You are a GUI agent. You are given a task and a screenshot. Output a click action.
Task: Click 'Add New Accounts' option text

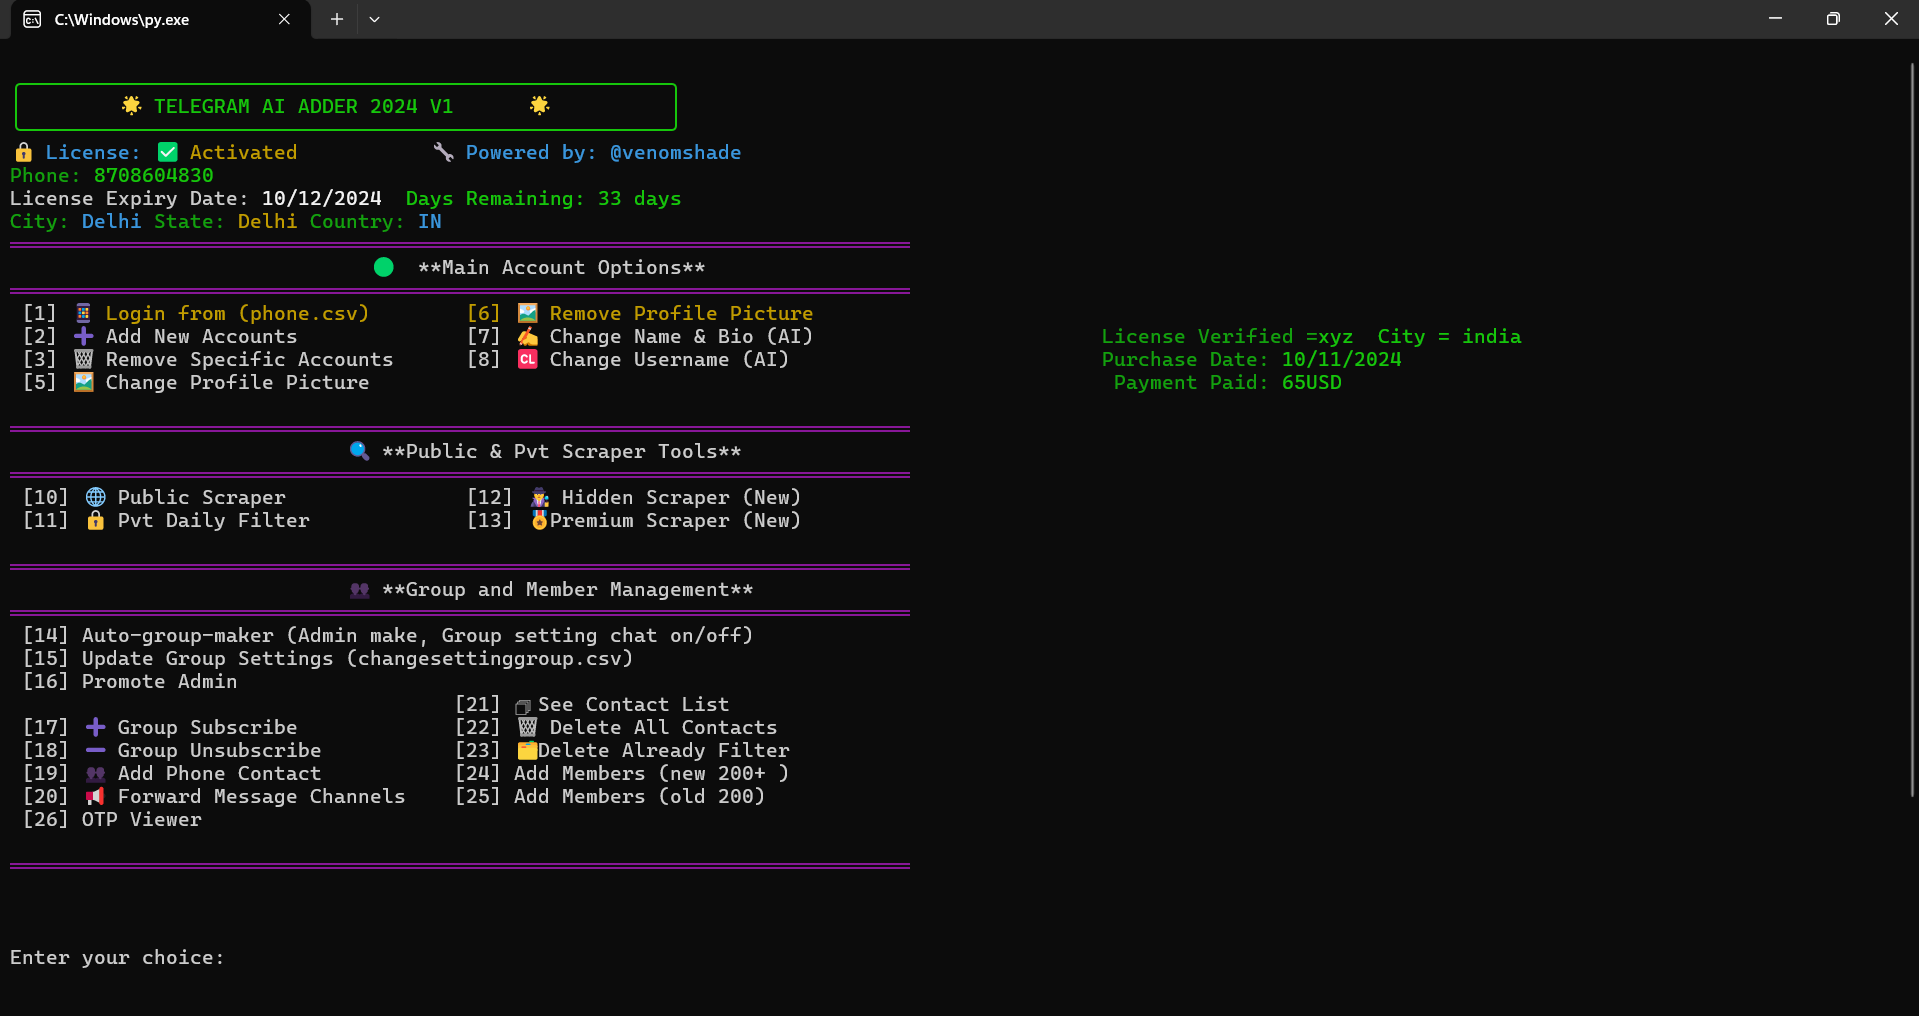pos(202,336)
